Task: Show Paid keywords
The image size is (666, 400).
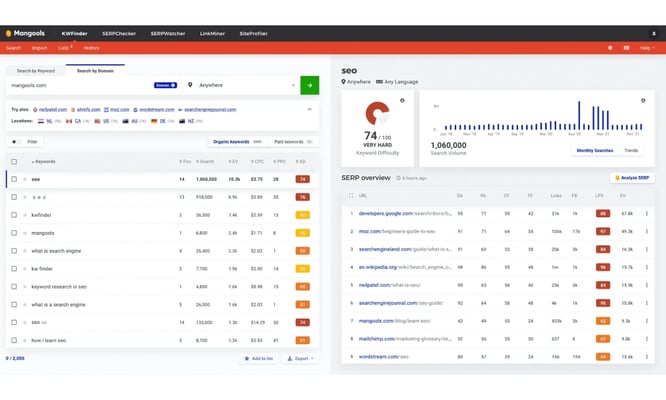Action: tap(293, 142)
